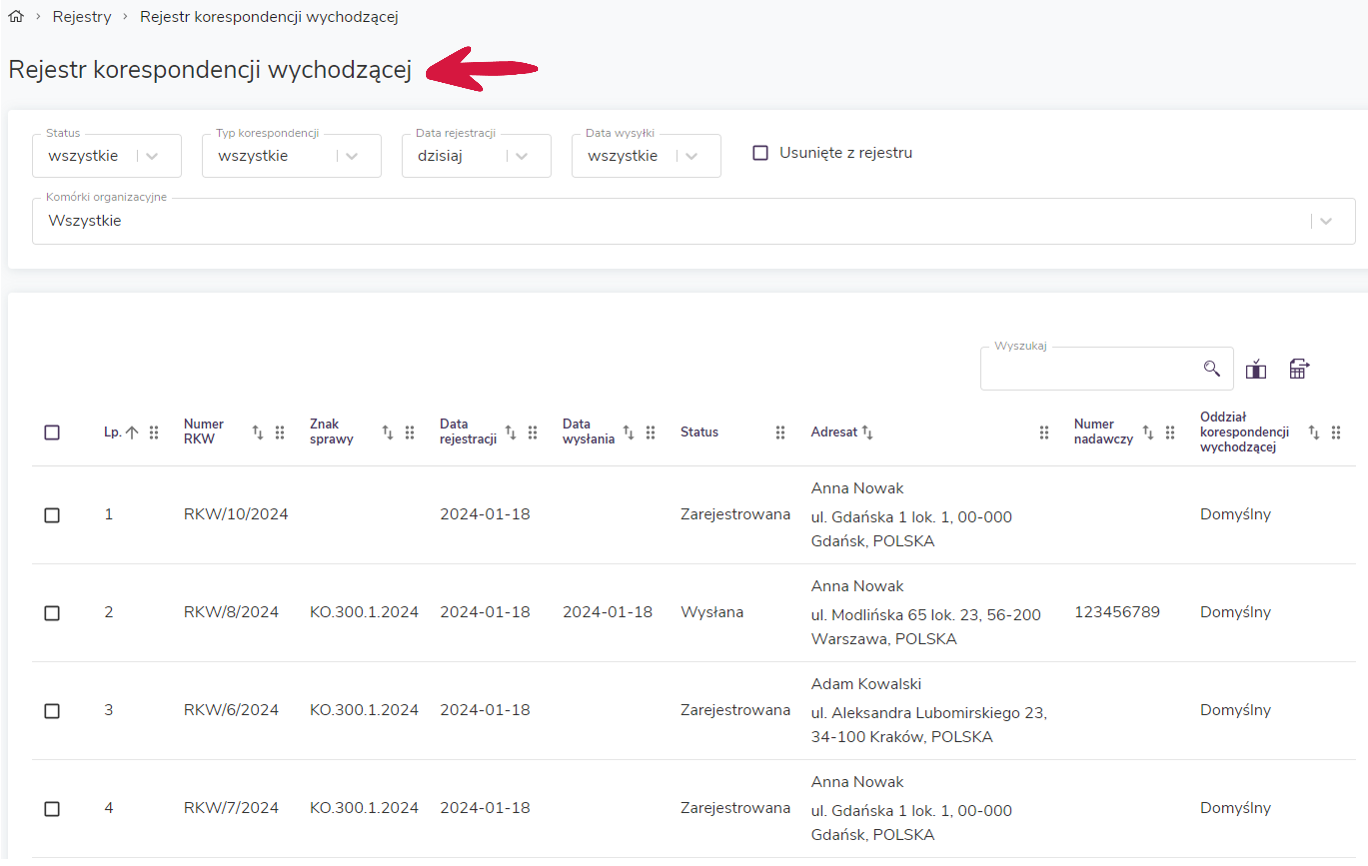Click the home icon in breadcrumb
The height and width of the screenshot is (866, 1368).
(16, 17)
